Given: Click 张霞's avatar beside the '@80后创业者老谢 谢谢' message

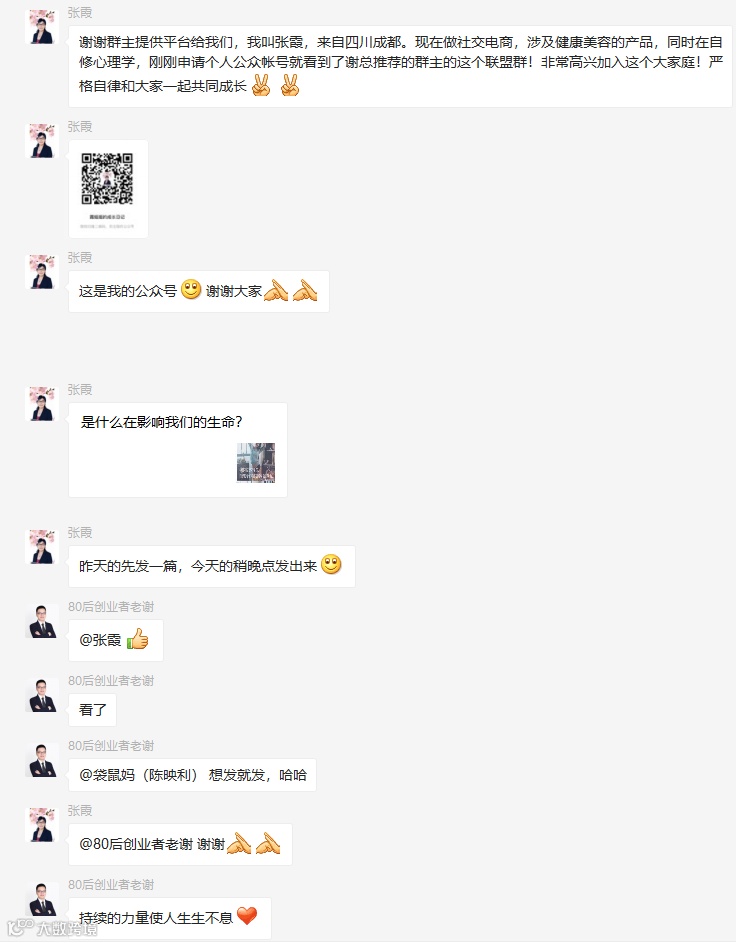Looking at the screenshot, I should (42, 825).
